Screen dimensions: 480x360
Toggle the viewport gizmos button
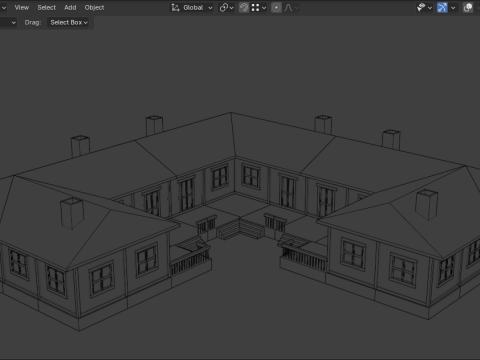pos(442,7)
